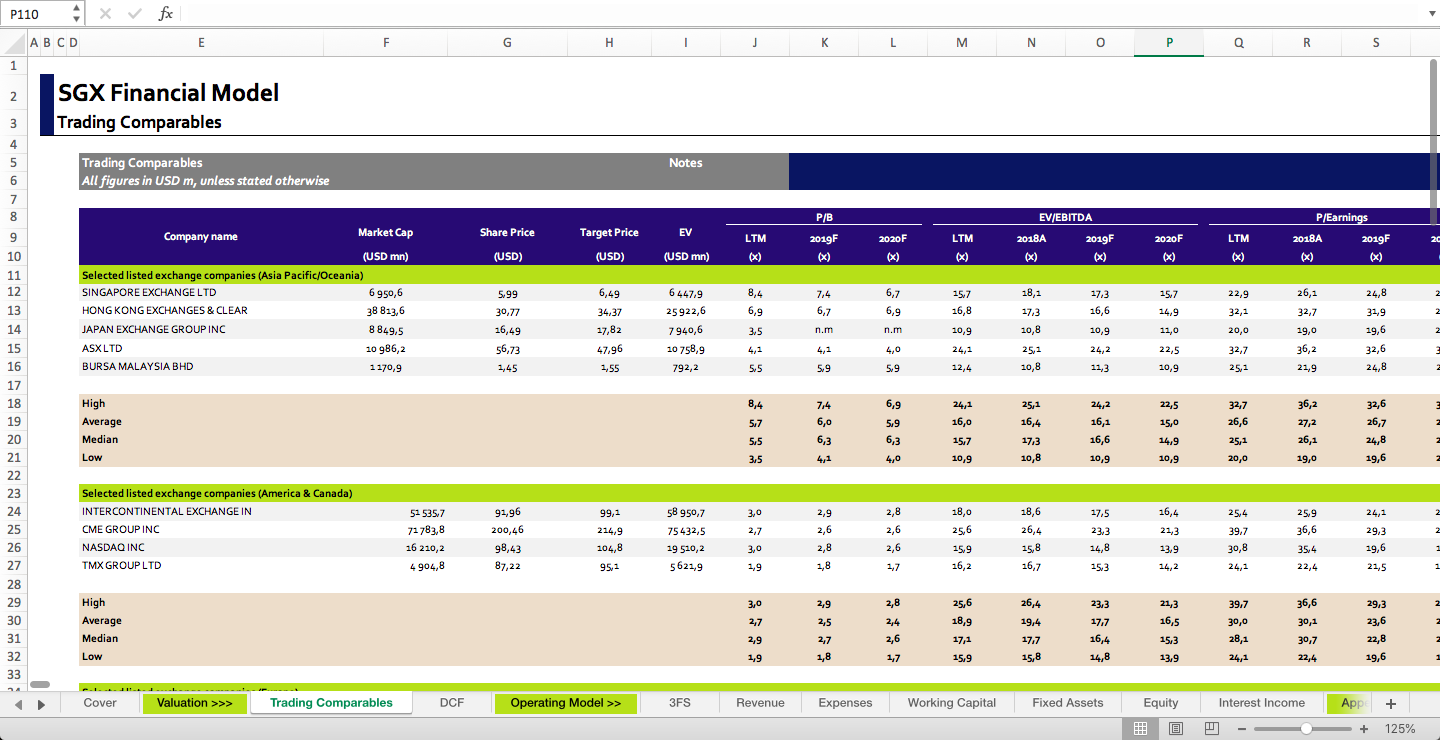Select NASDAQ INC cell
The image size is (1440, 740).
click(x=201, y=547)
